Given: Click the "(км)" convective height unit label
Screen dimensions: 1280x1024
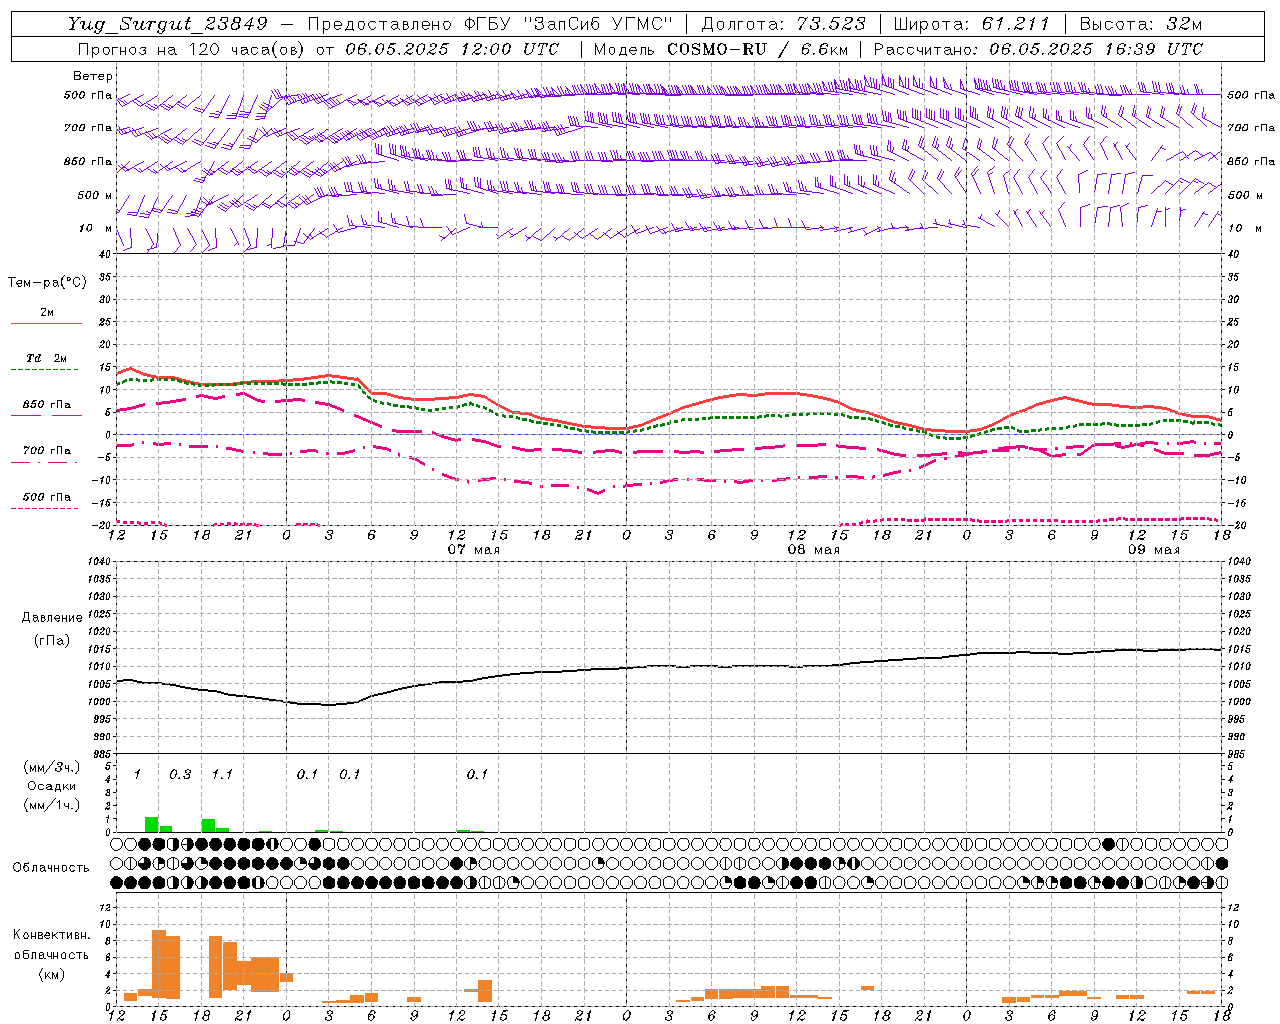Looking at the screenshot, I should (x=51, y=974).
